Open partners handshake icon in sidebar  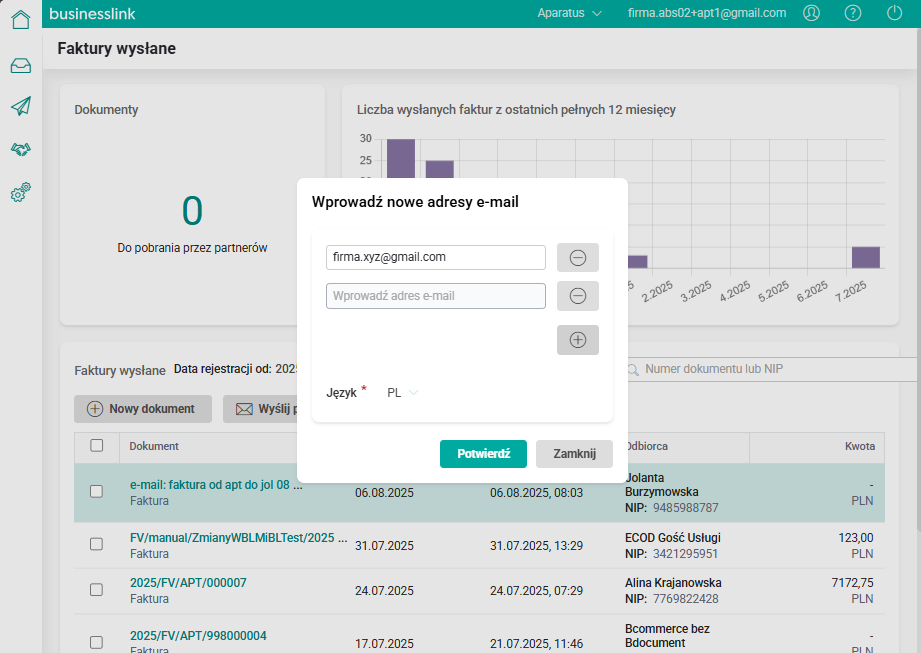20,149
